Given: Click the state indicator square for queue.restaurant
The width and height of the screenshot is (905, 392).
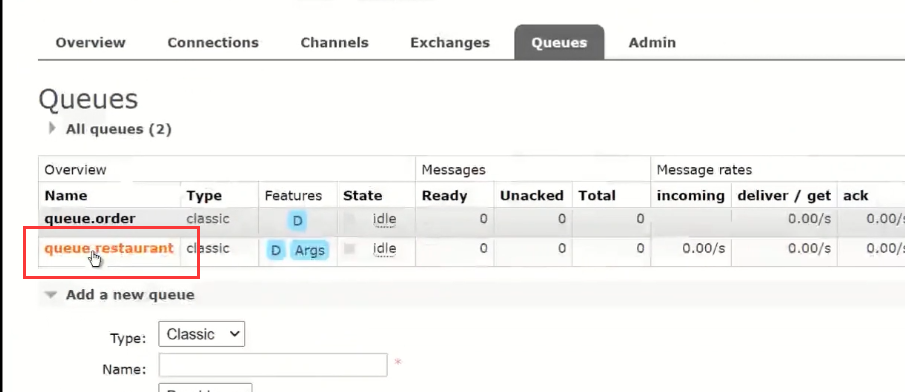Looking at the screenshot, I should [x=349, y=249].
